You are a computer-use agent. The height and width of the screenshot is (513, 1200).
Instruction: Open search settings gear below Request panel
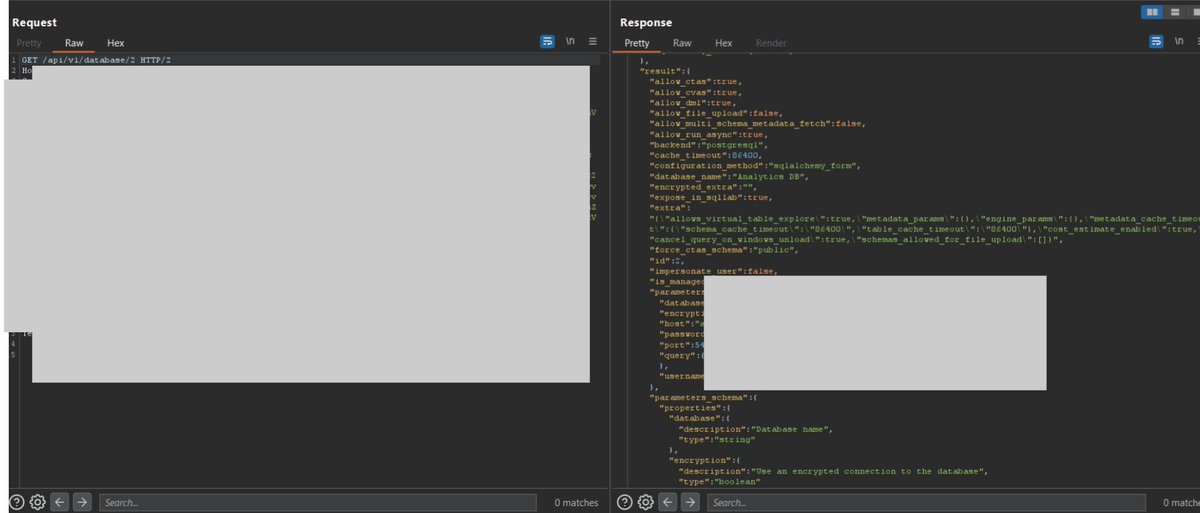[x=38, y=502]
